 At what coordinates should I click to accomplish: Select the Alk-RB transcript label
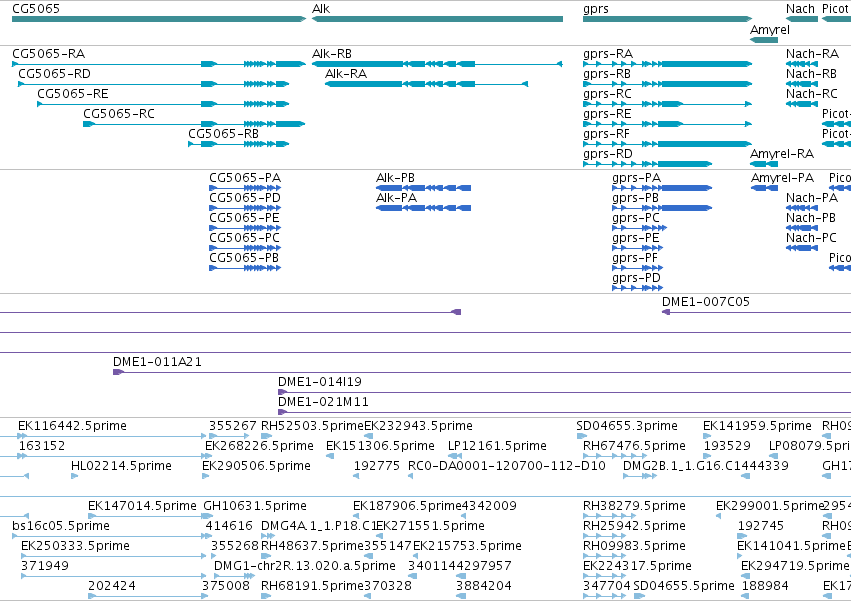coord(332,54)
